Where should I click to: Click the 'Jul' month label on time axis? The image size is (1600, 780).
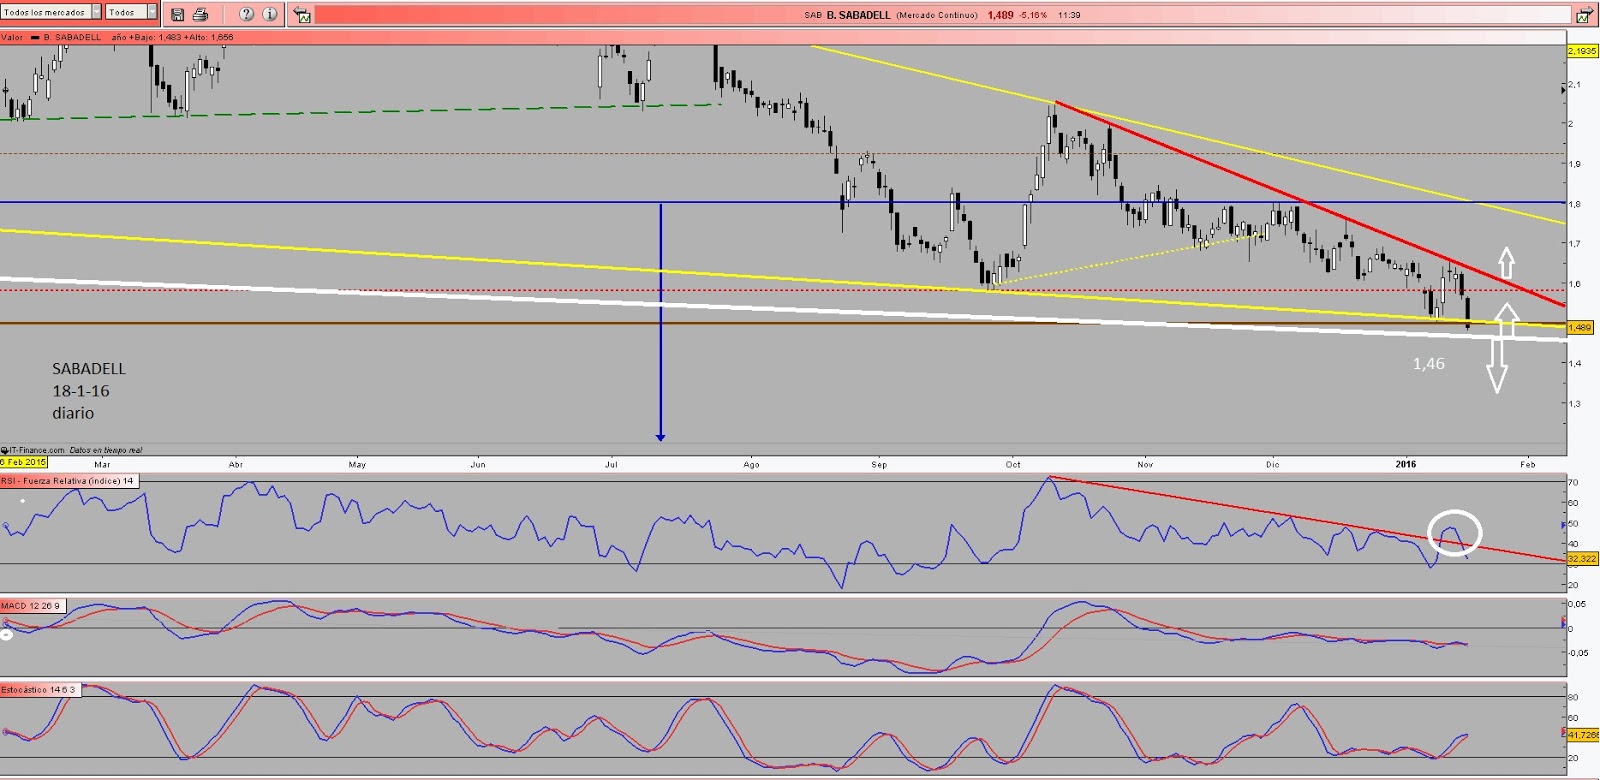pos(611,464)
